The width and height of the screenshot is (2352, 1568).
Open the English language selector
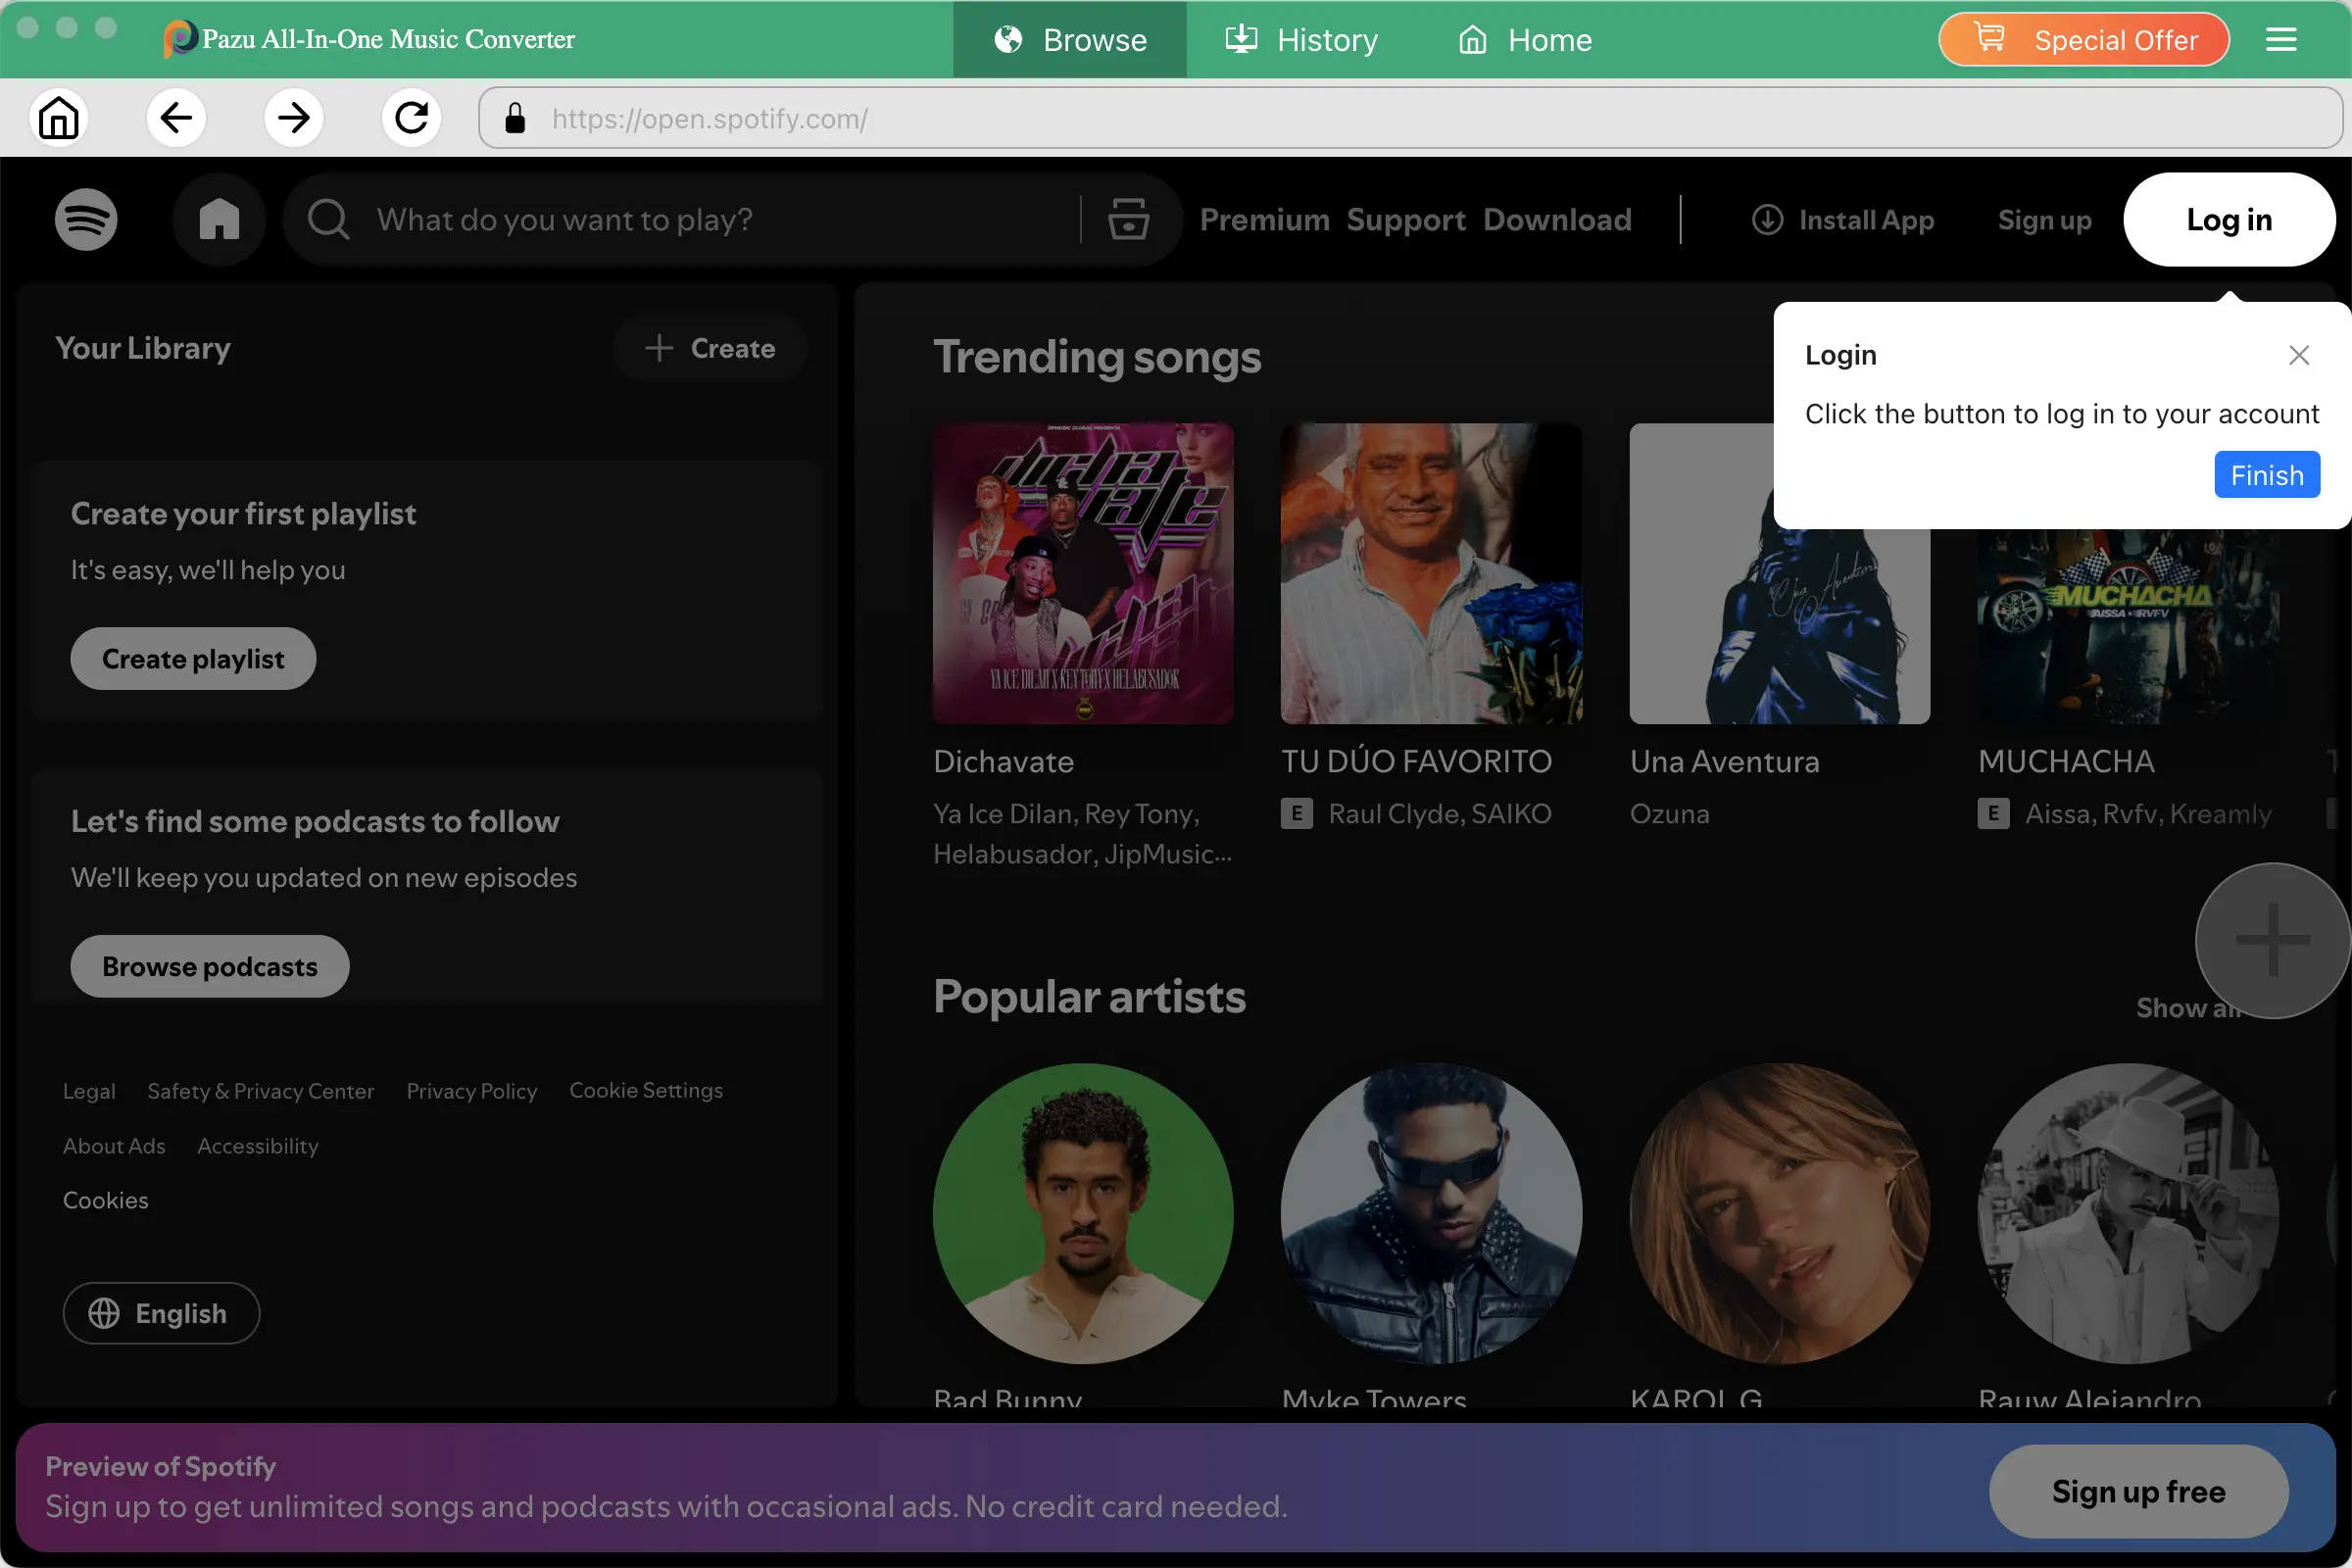pos(161,1313)
